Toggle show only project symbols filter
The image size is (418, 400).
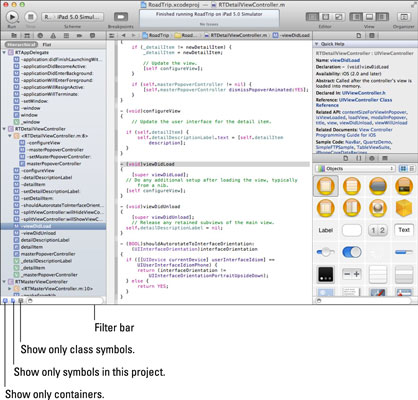(13, 300)
